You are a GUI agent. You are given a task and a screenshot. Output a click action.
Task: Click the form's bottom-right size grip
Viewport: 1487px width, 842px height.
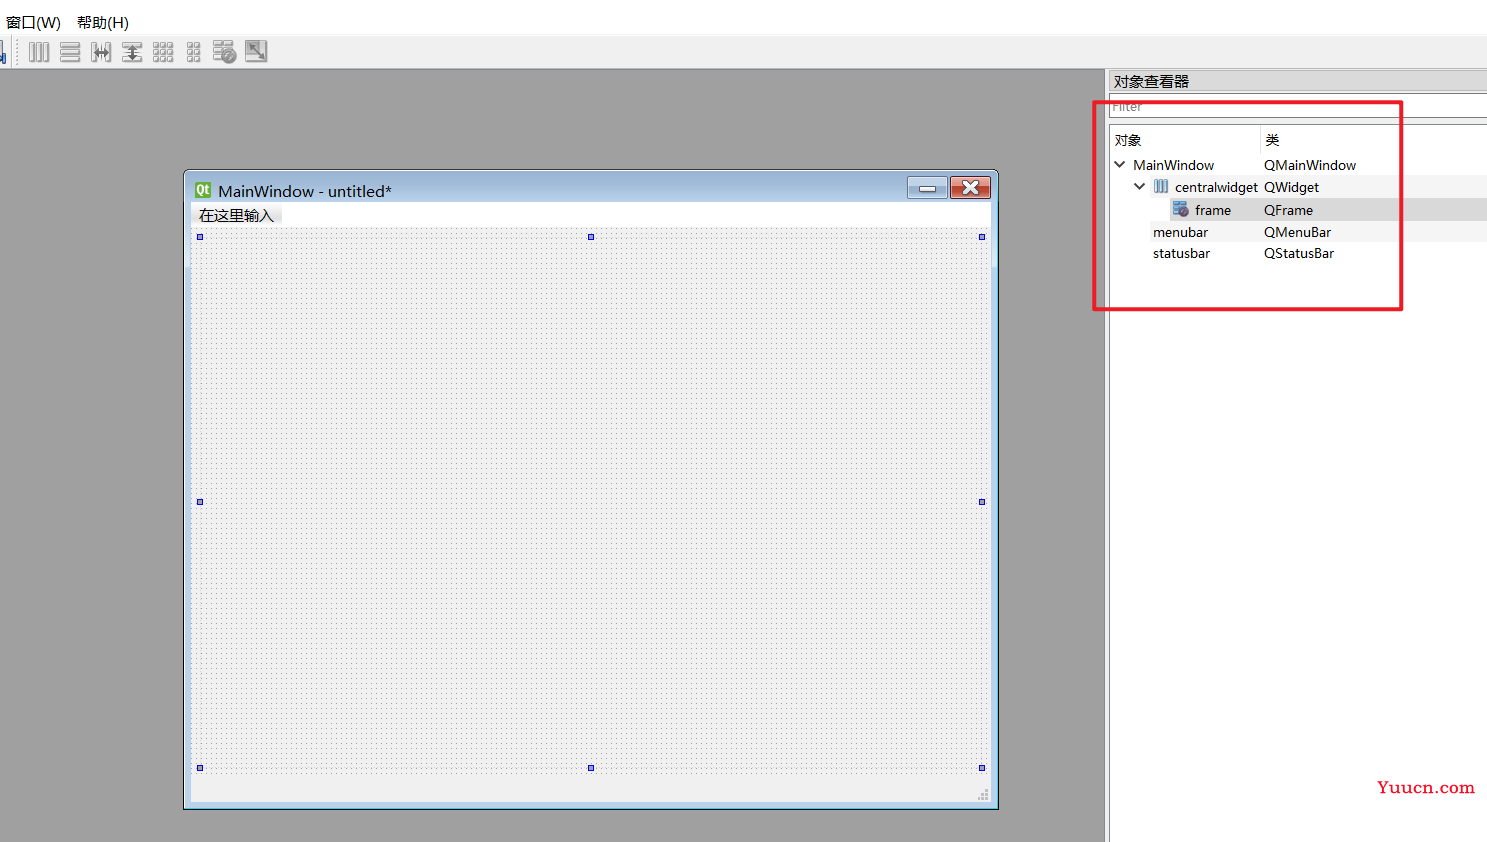pyautogui.click(x=983, y=795)
